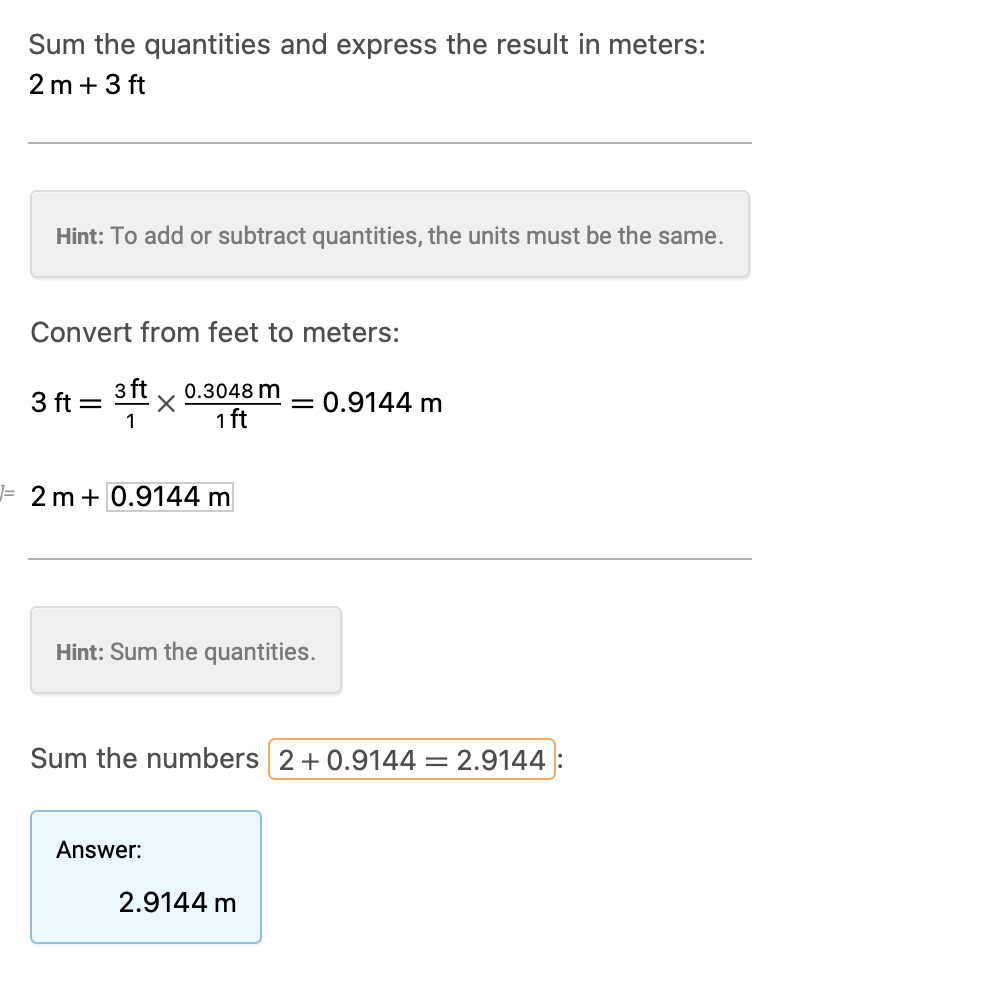The height and width of the screenshot is (990, 1000).
Task: Click the 'Sum the numbers' text
Action: [x=145, y=759]
